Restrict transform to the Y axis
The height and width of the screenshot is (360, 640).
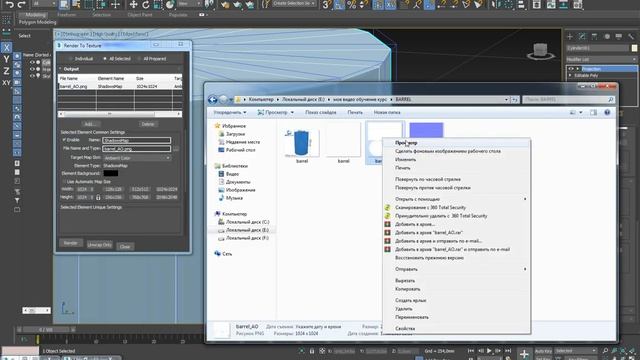click(x=6, y=59)
